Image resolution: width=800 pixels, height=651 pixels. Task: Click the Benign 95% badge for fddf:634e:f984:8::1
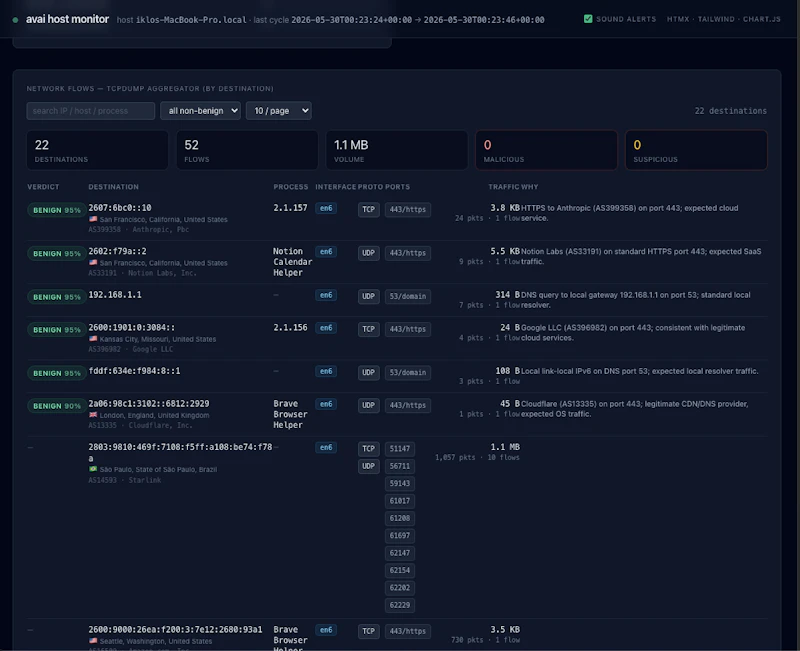[x=57, y=373]
